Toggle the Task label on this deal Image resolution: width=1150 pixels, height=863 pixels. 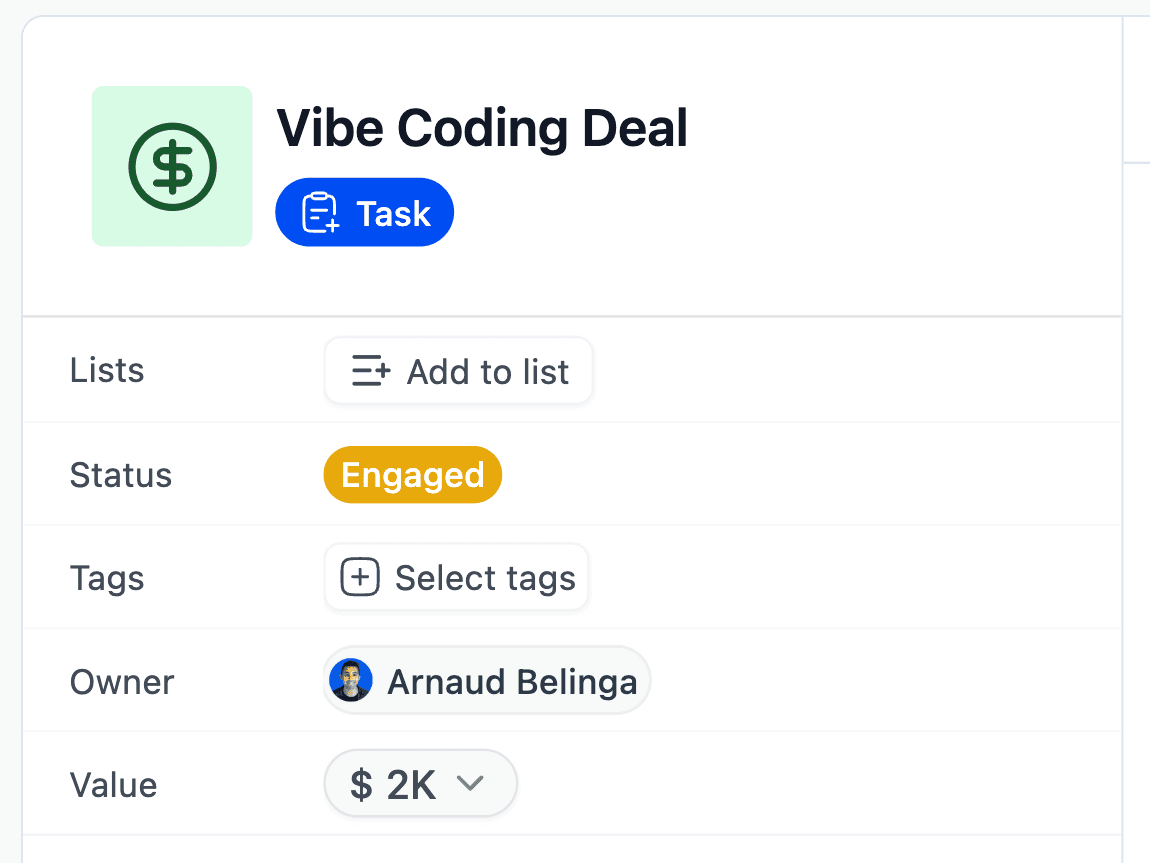[x=364, y=212]
